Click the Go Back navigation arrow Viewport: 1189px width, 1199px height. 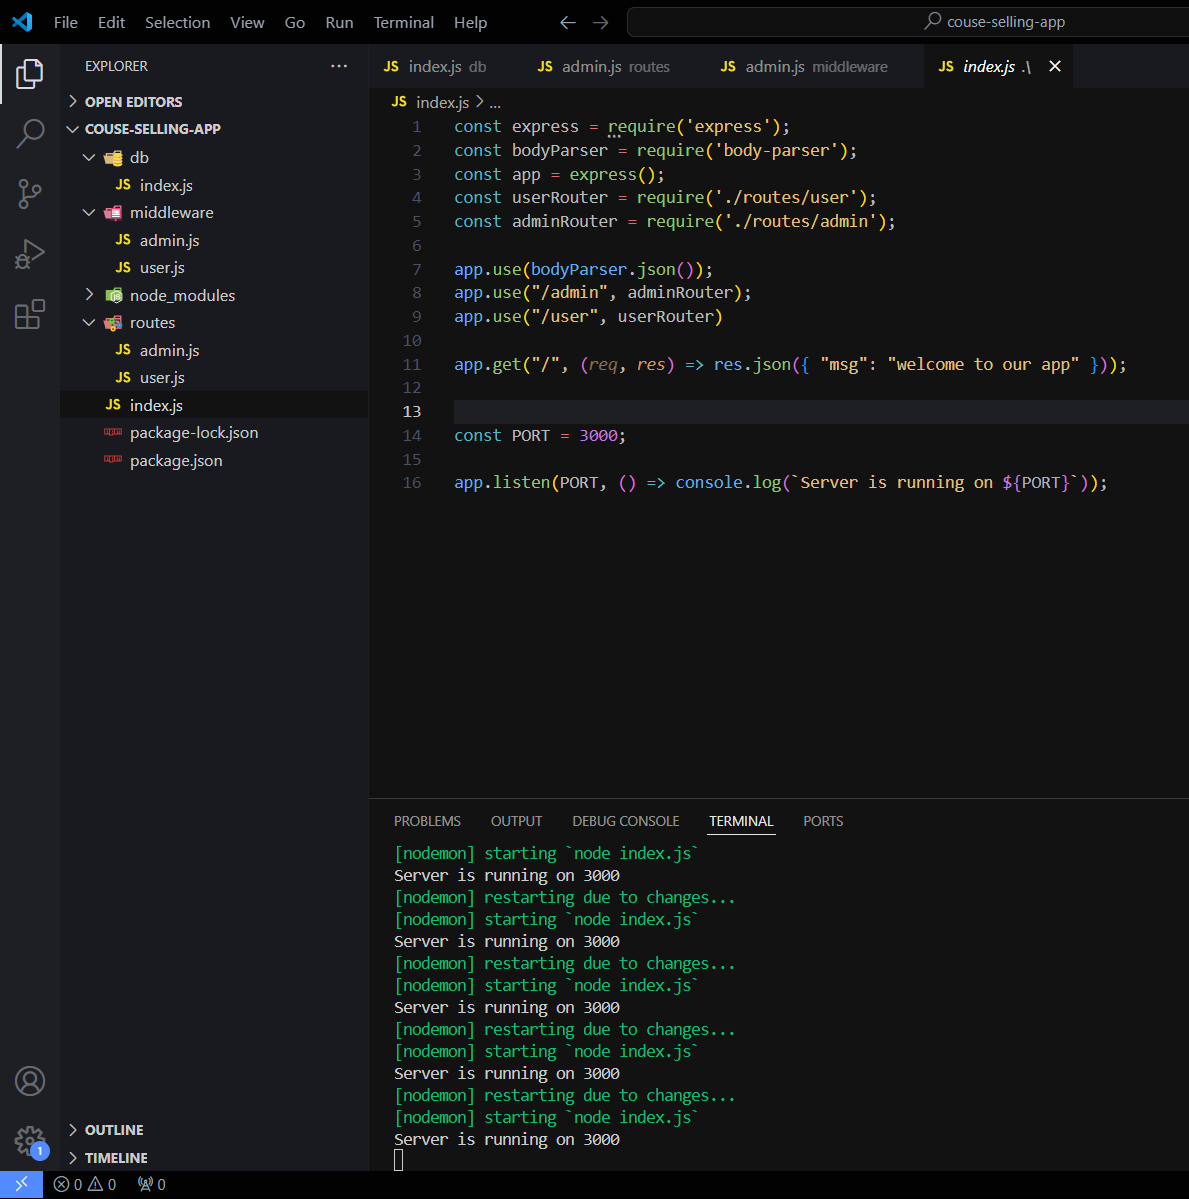[x=567, y=22]
